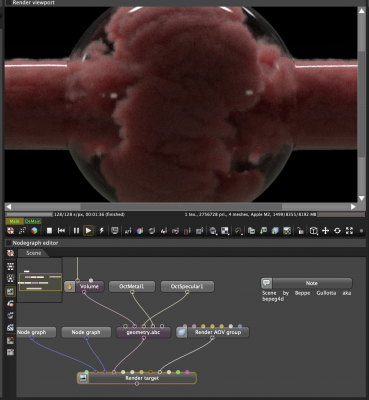This screenshot has height=400, width=369.
Task: Click the OctSpecular1 material node
Action: (187, 286)
